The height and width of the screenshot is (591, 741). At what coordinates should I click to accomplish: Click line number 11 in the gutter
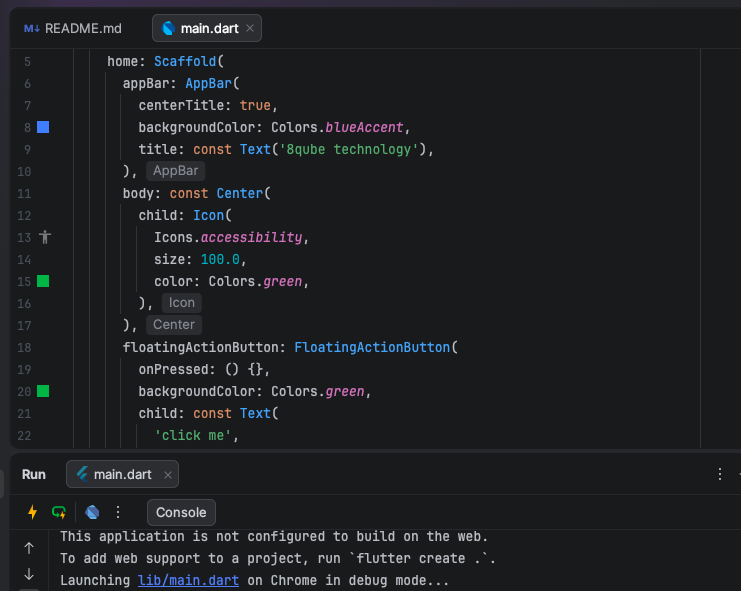click(x=24, y=194)
